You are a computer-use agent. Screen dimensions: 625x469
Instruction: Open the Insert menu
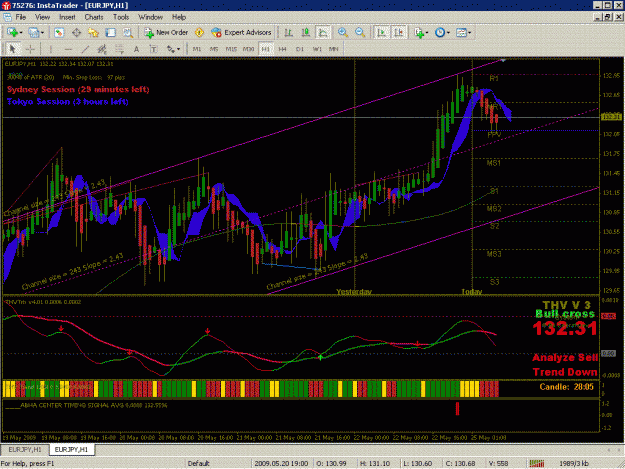click(x=67, y=17)
